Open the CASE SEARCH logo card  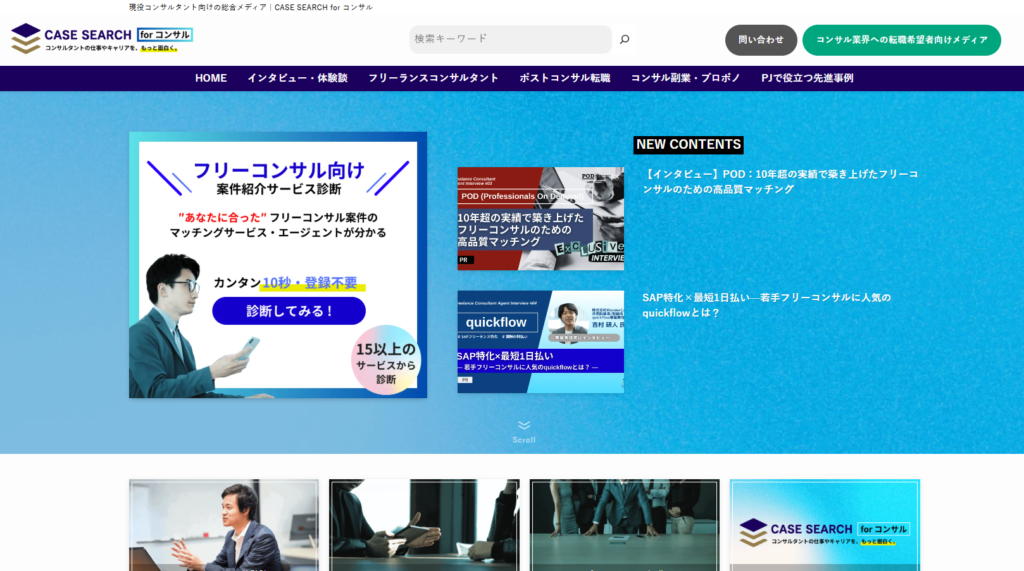tap(825, 525)
